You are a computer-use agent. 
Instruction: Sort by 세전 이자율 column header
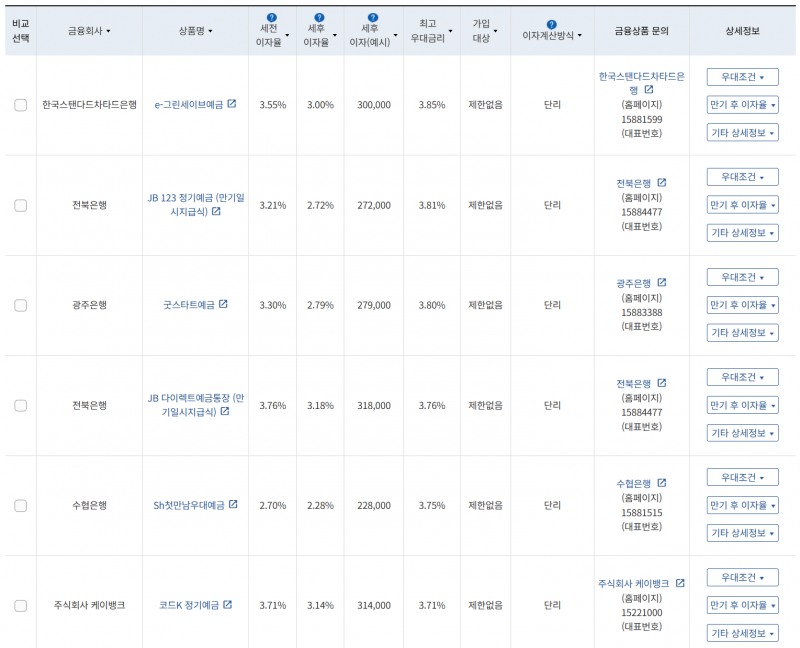tap(272, 35)
